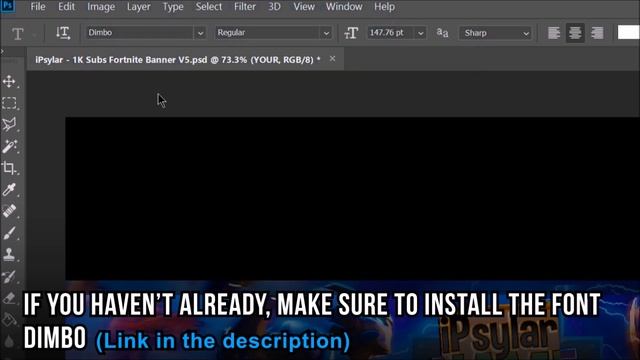Viewport: 640px width, 360px height.
Task: Open the Filter menu
Action: [x=244, y=7]
